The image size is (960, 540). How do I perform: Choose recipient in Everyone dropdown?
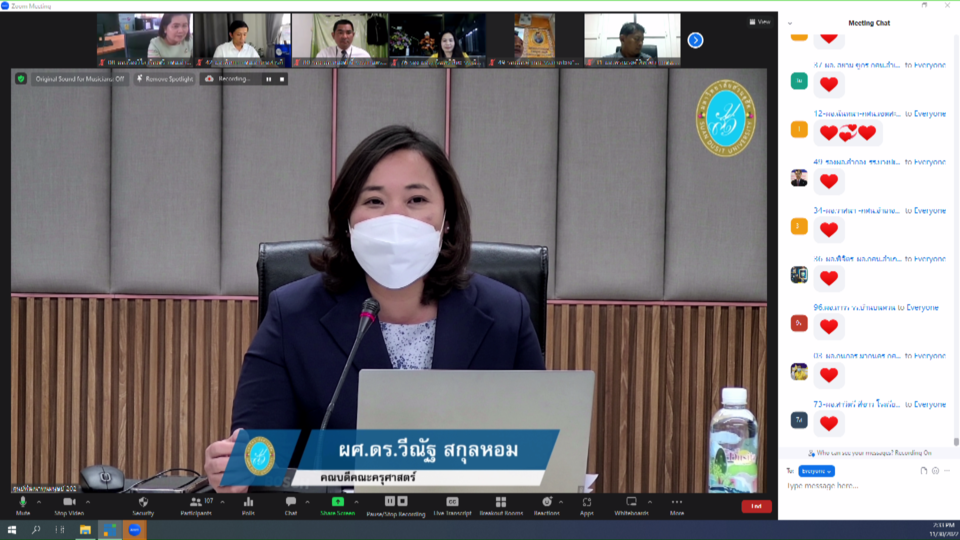pos(816,471)
